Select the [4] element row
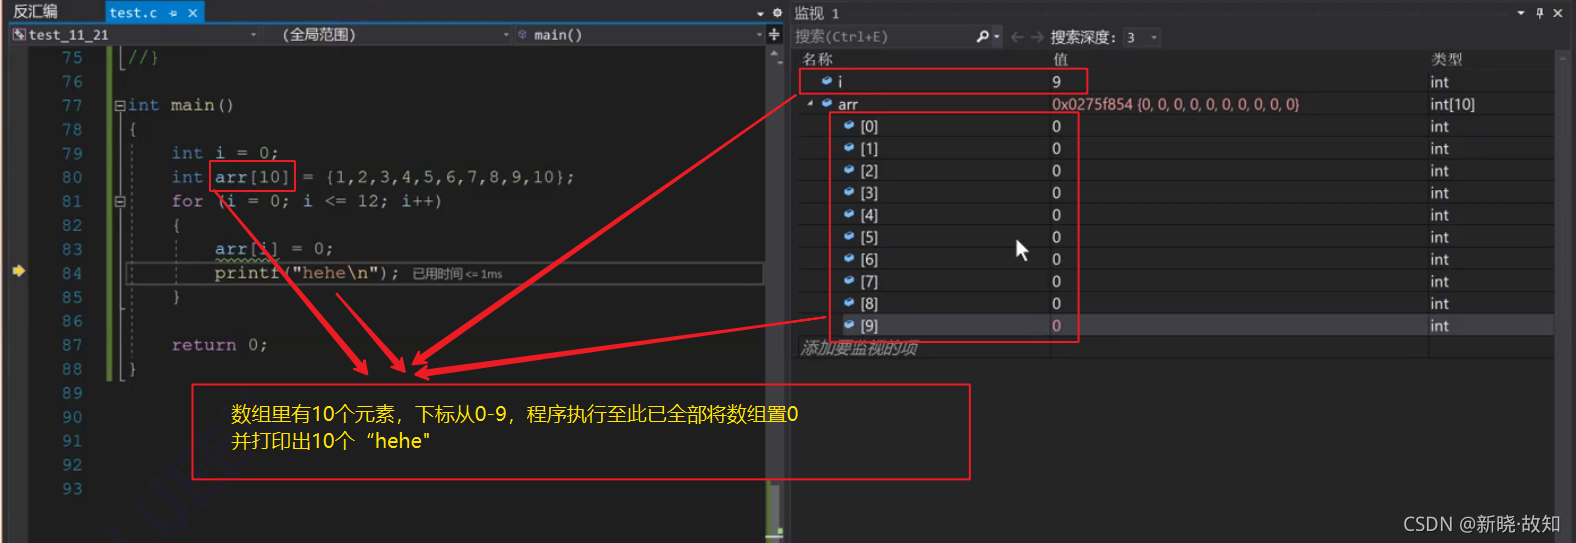The image size is (1576, 543). 1175,214
